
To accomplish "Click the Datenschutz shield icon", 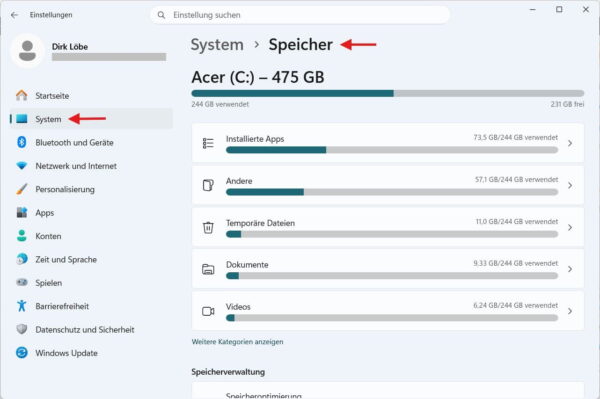I will 22,329.
